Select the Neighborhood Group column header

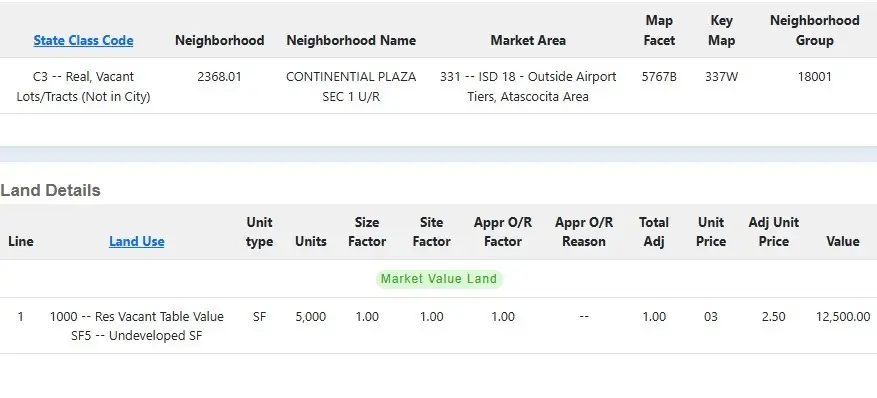[814, 30]
